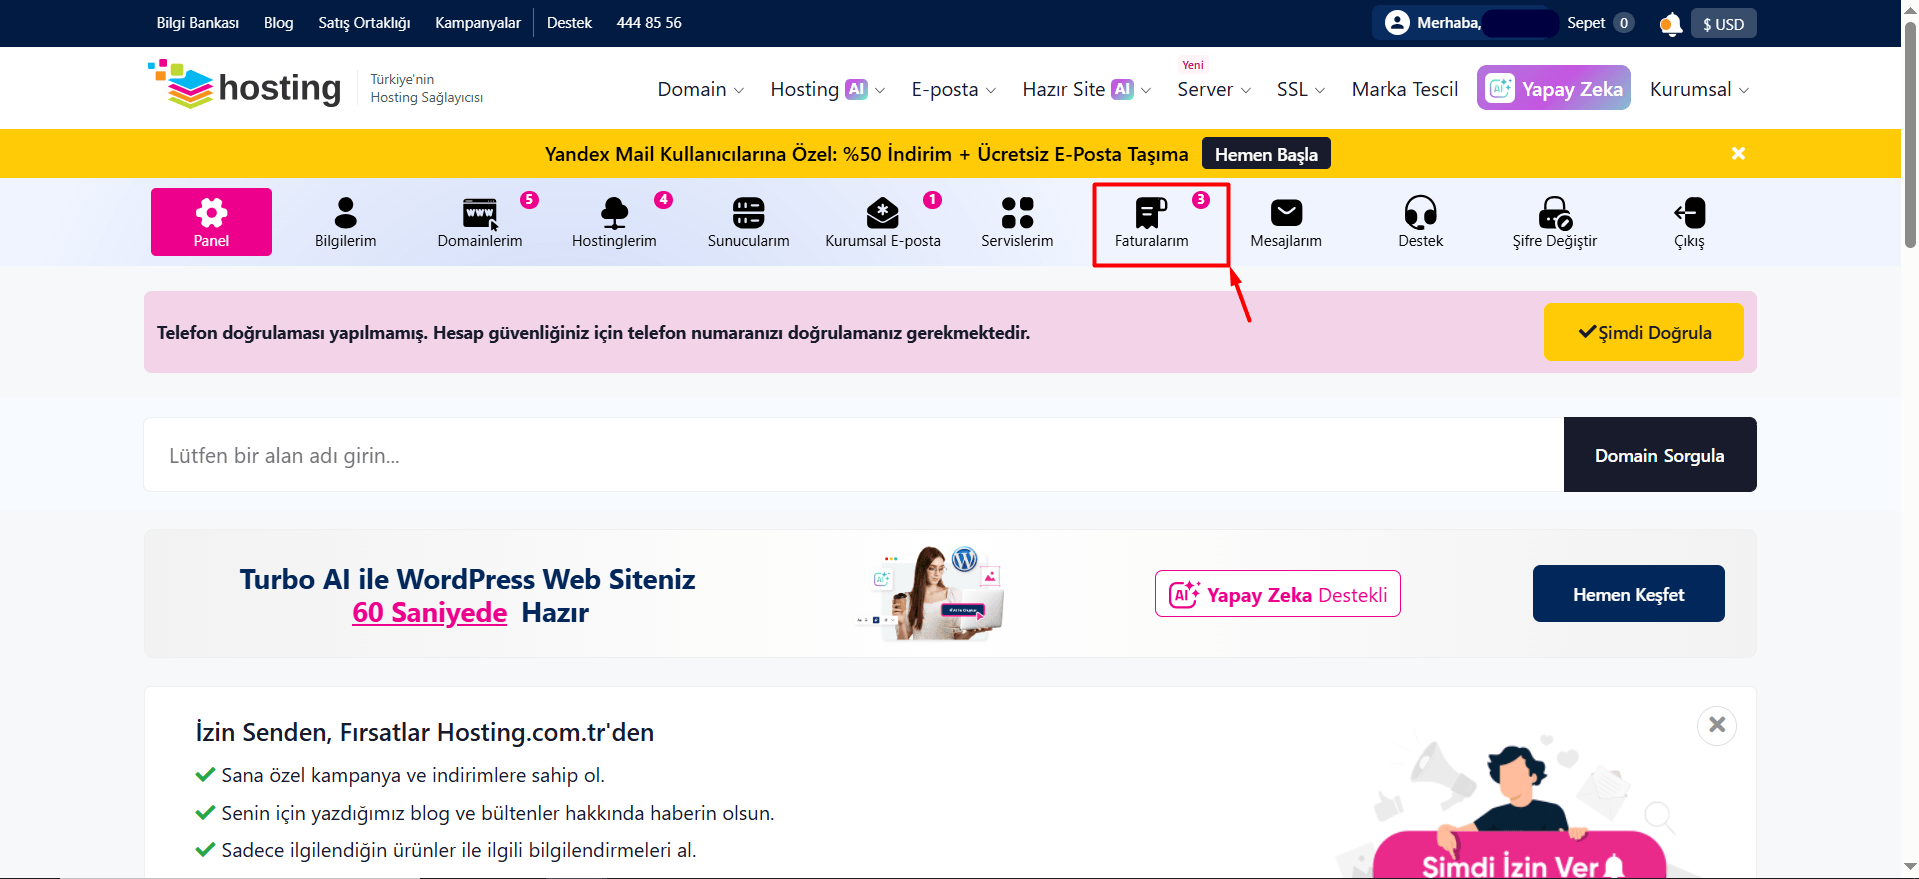Click the hosting logo
Image resolution: width=1919 pixels, height=879 pixels.
[x=245, y=85]
